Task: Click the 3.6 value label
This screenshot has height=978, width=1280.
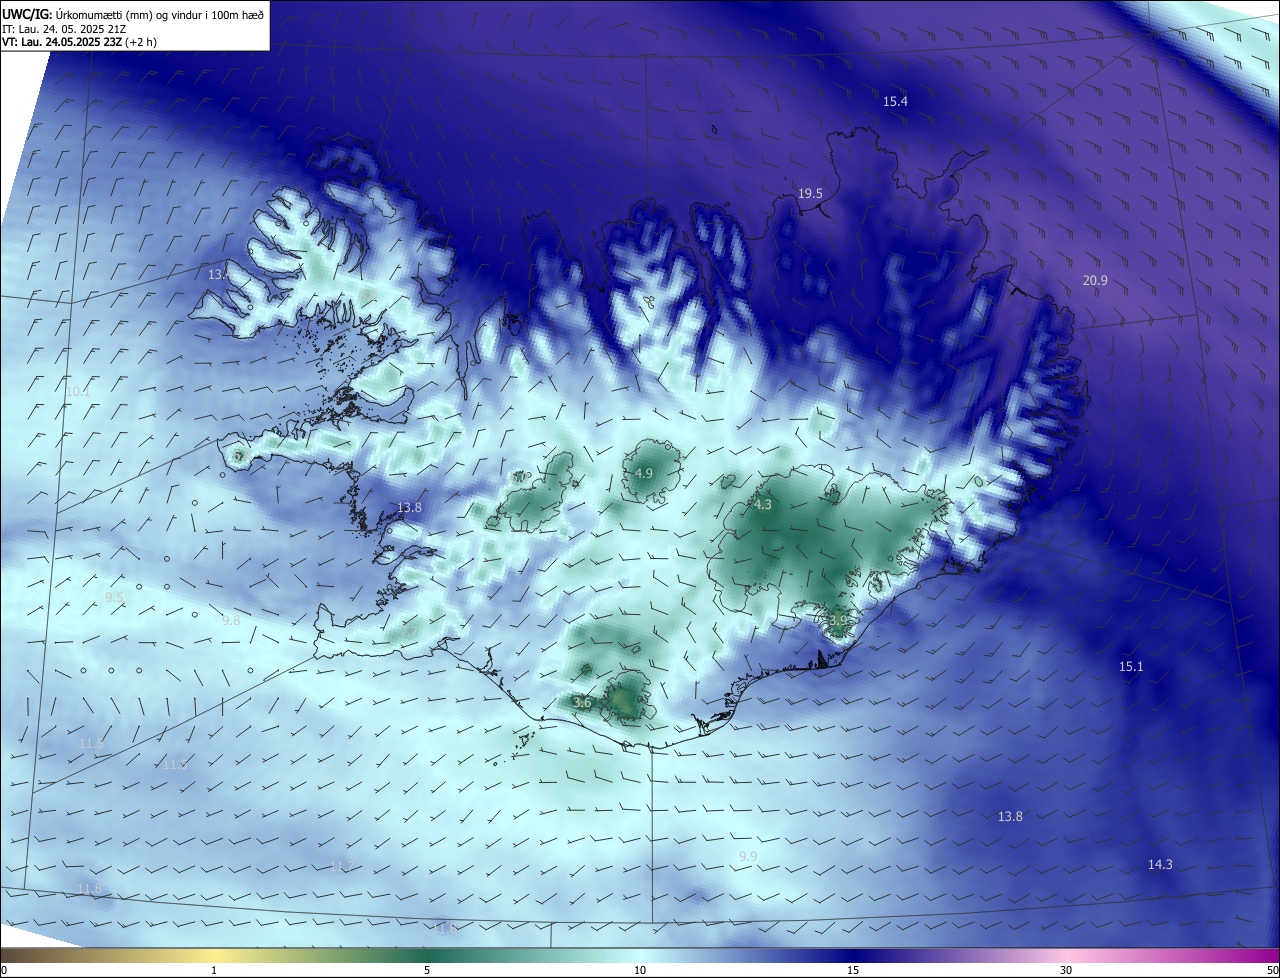Action: pyautogui.click(x=583, y=703)
